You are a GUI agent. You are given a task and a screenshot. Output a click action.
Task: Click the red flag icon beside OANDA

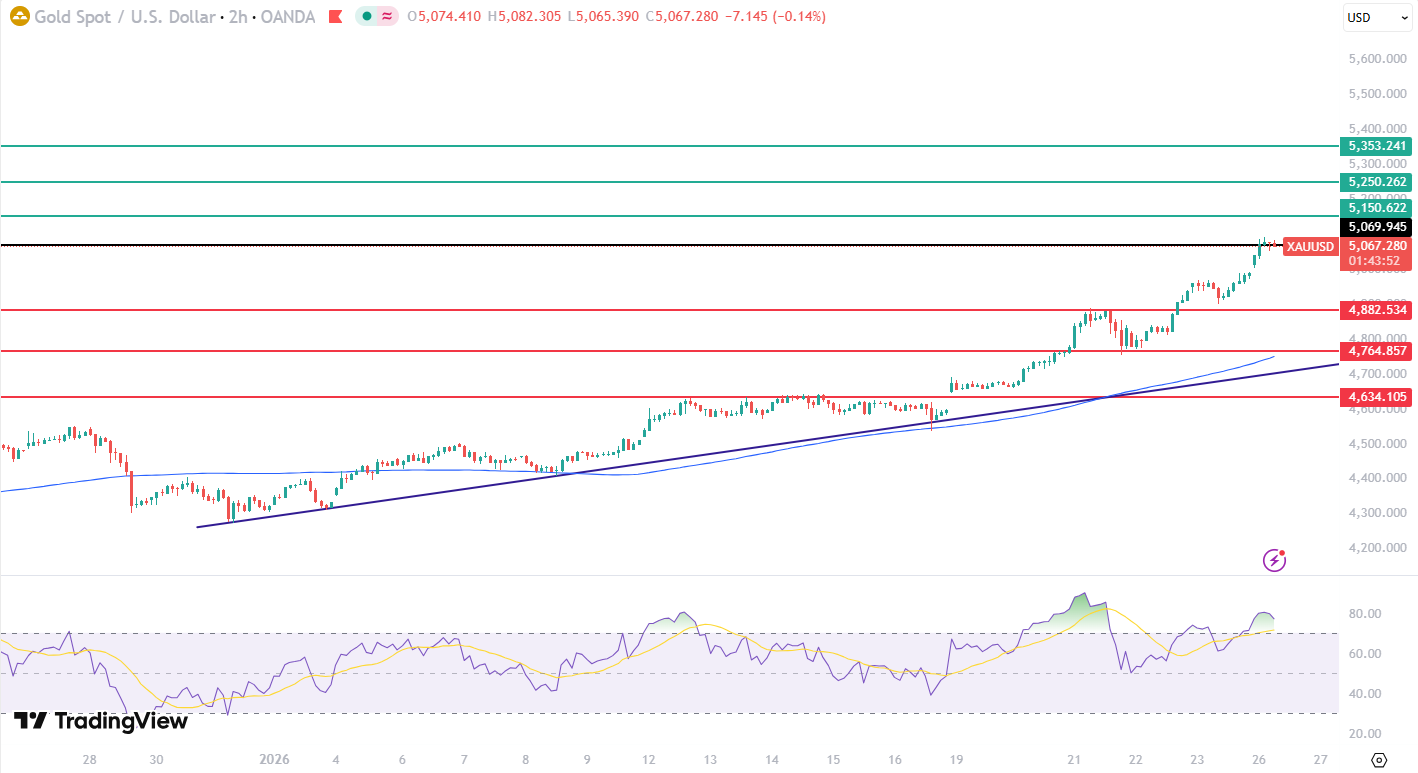[335, 17]
